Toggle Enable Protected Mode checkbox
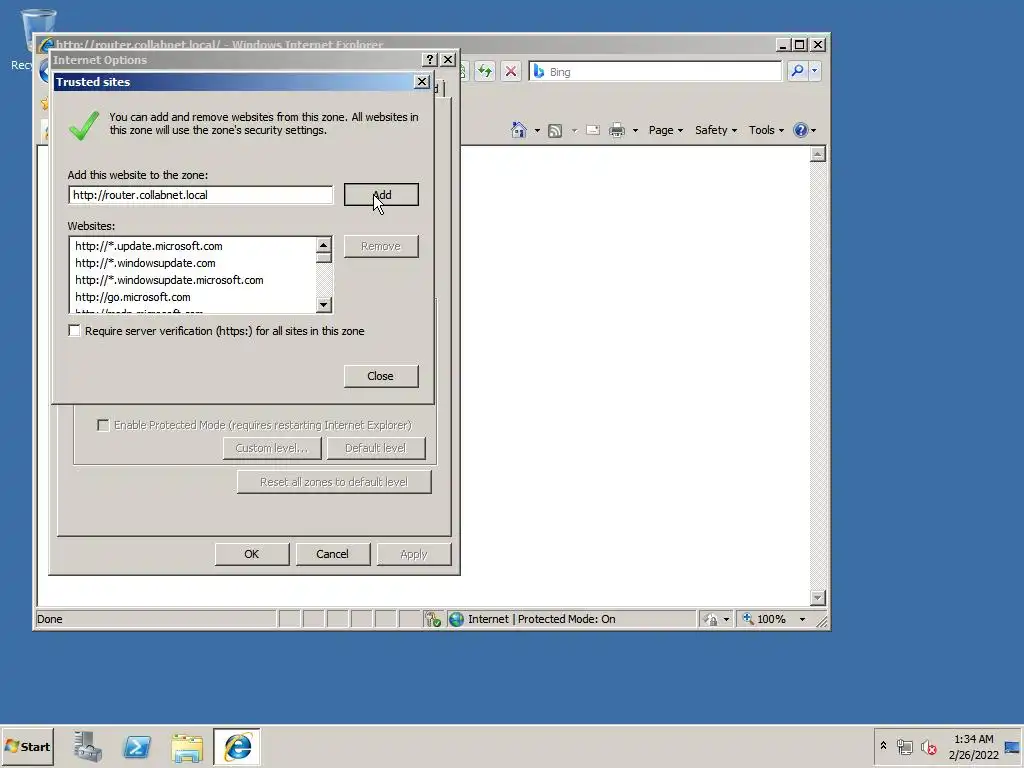This screenshot has width=1024, height=768. (x=103, y=425)
